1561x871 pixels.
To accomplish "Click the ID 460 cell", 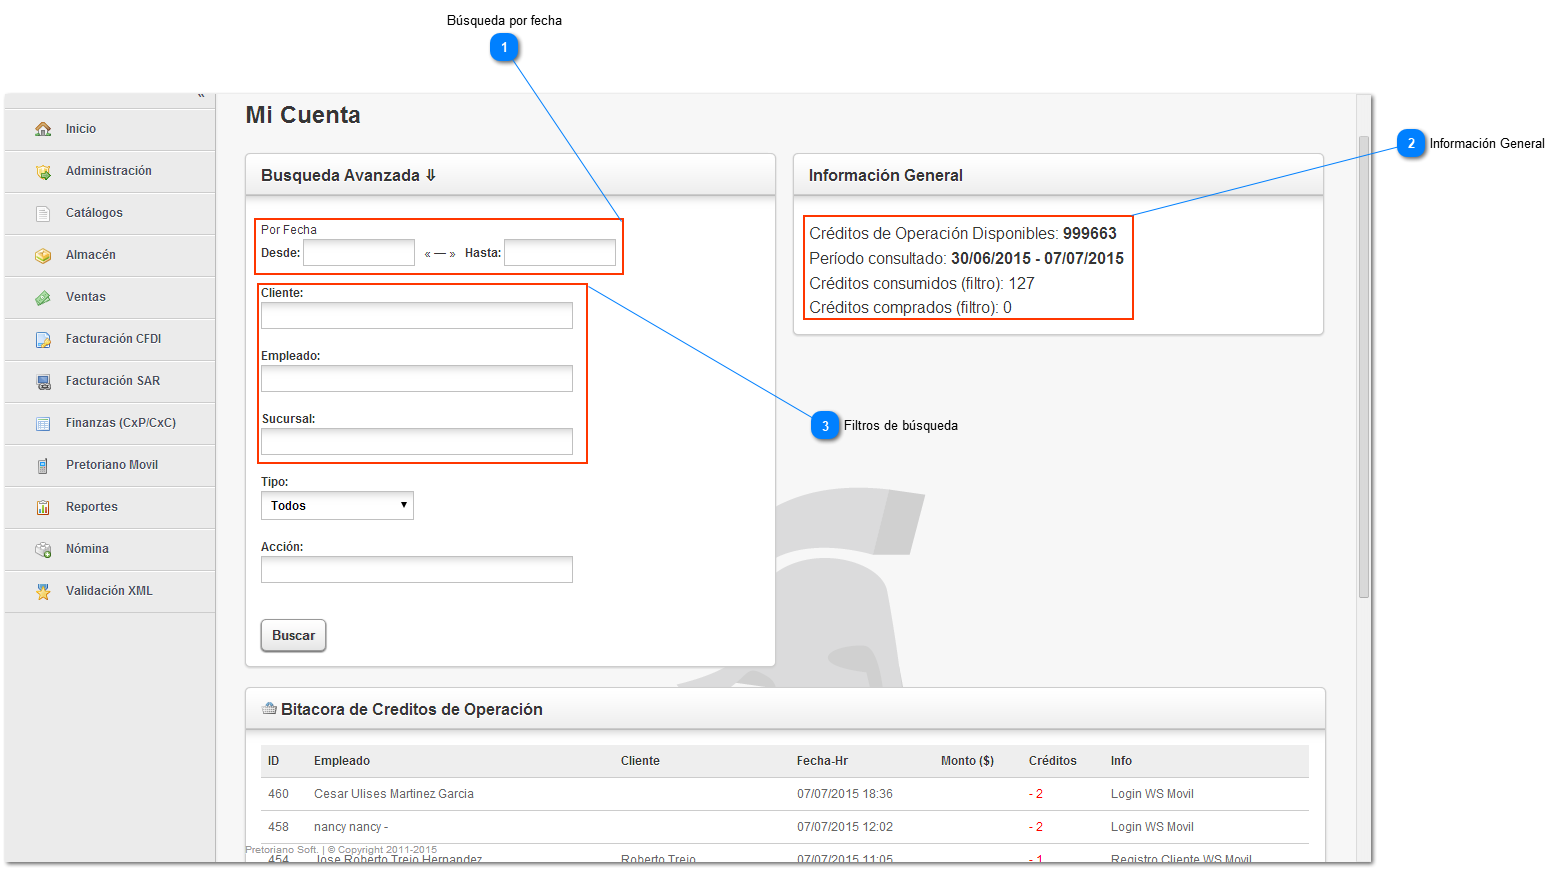I will tap(278, 794).
